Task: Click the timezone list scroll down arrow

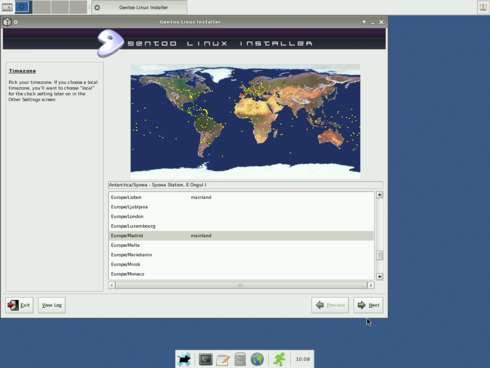Action: (x=379, y=276)
